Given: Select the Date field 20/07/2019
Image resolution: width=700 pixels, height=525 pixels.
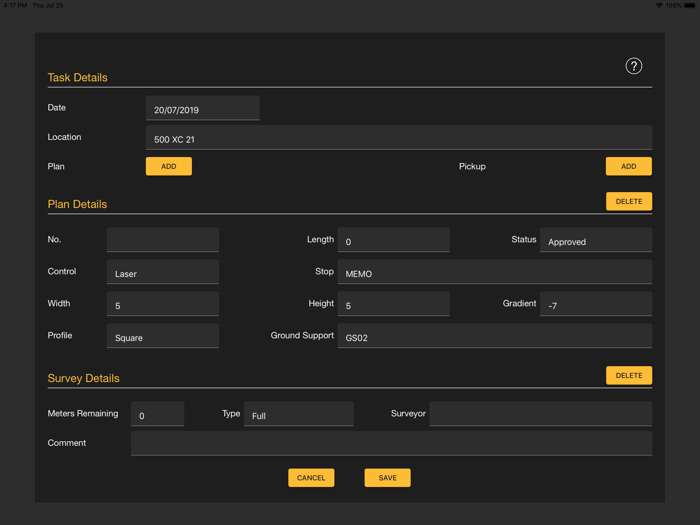Looking at the screenshot, I should [202, 109].
